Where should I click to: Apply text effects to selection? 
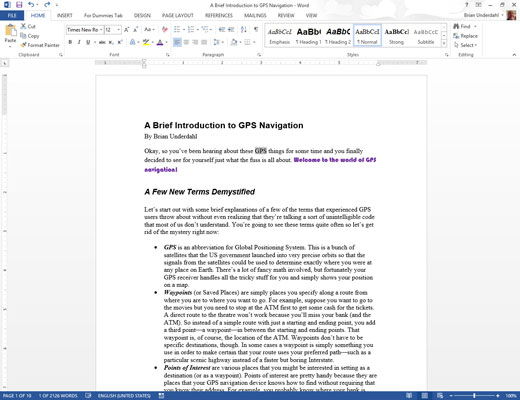pos(132,42)
